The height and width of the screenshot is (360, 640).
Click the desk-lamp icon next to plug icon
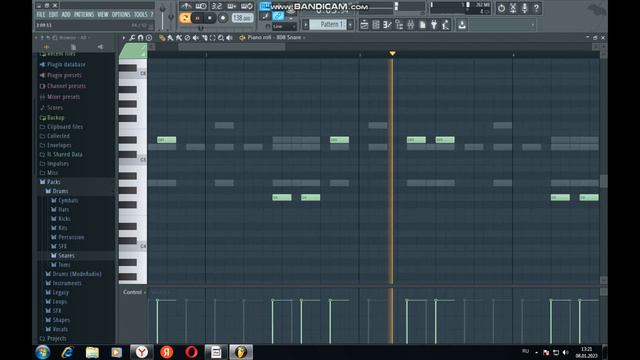(446, 25)
